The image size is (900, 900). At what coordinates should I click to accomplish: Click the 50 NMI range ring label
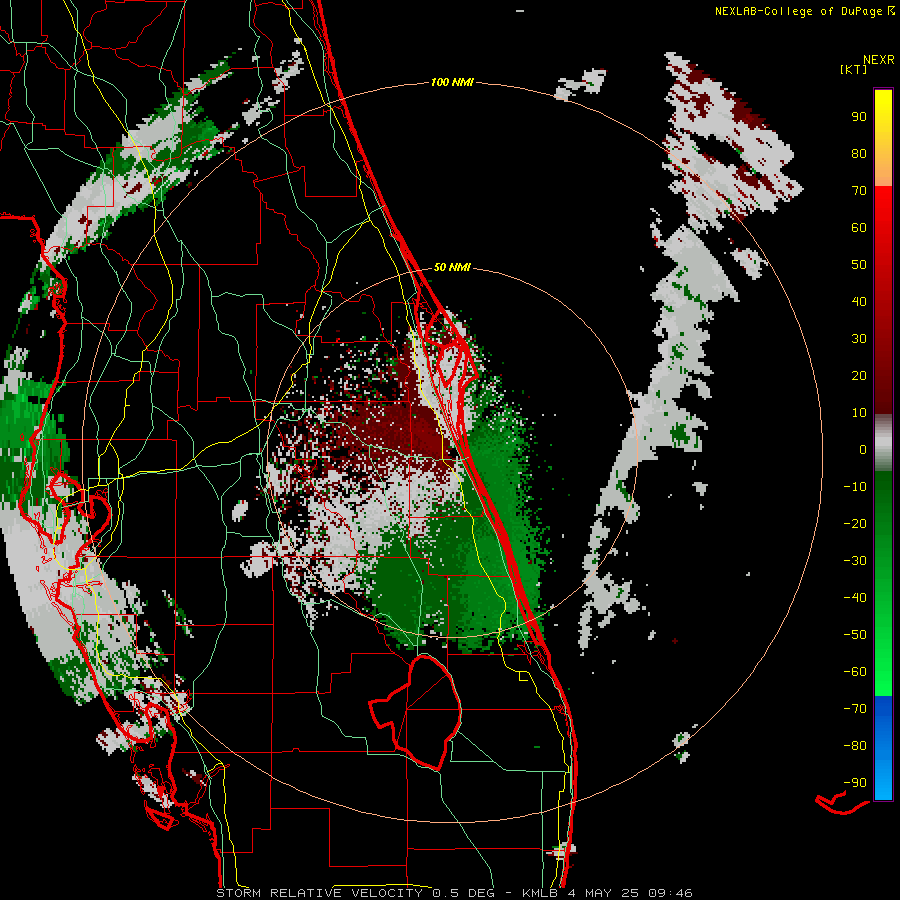pyautogui.click(x=452, y=267)
